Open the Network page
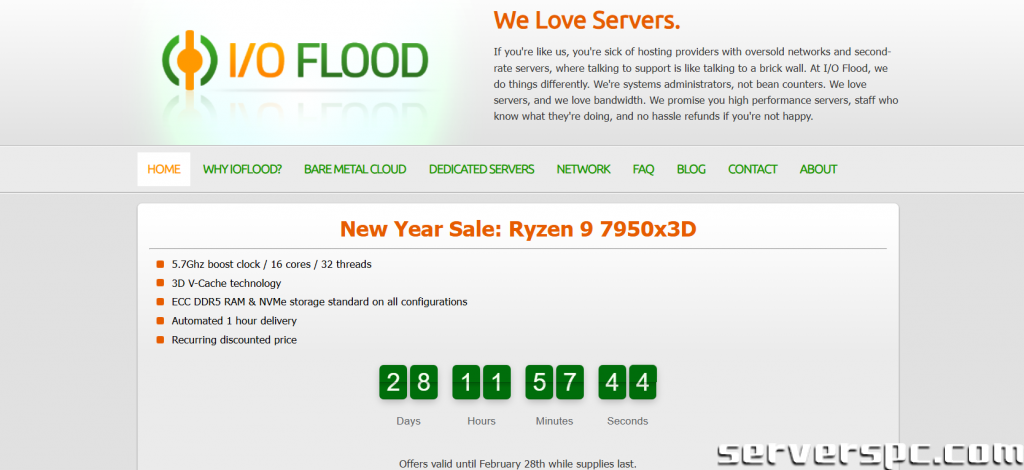Viewport: 1024px width, 470px height. tap(583, 169)
